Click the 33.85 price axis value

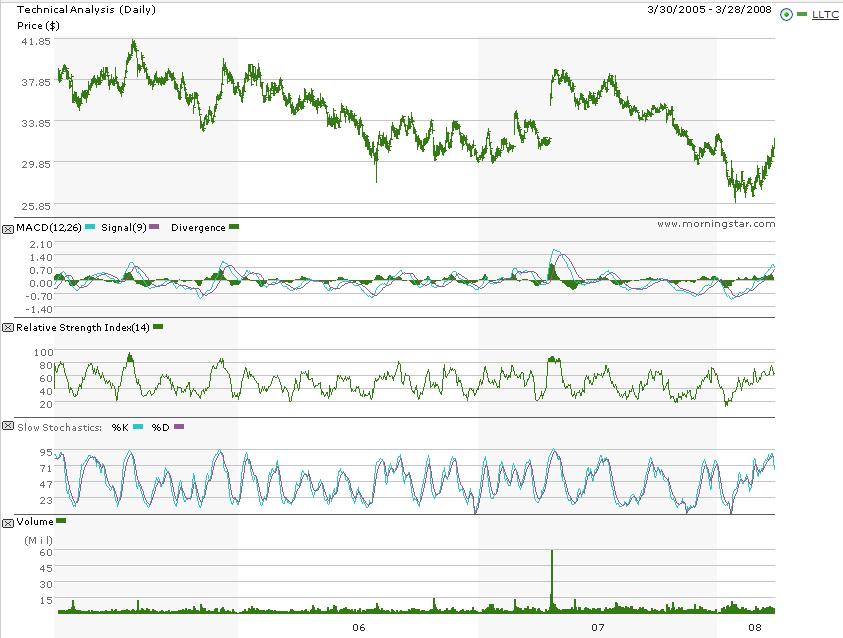(x=36, y=123)
